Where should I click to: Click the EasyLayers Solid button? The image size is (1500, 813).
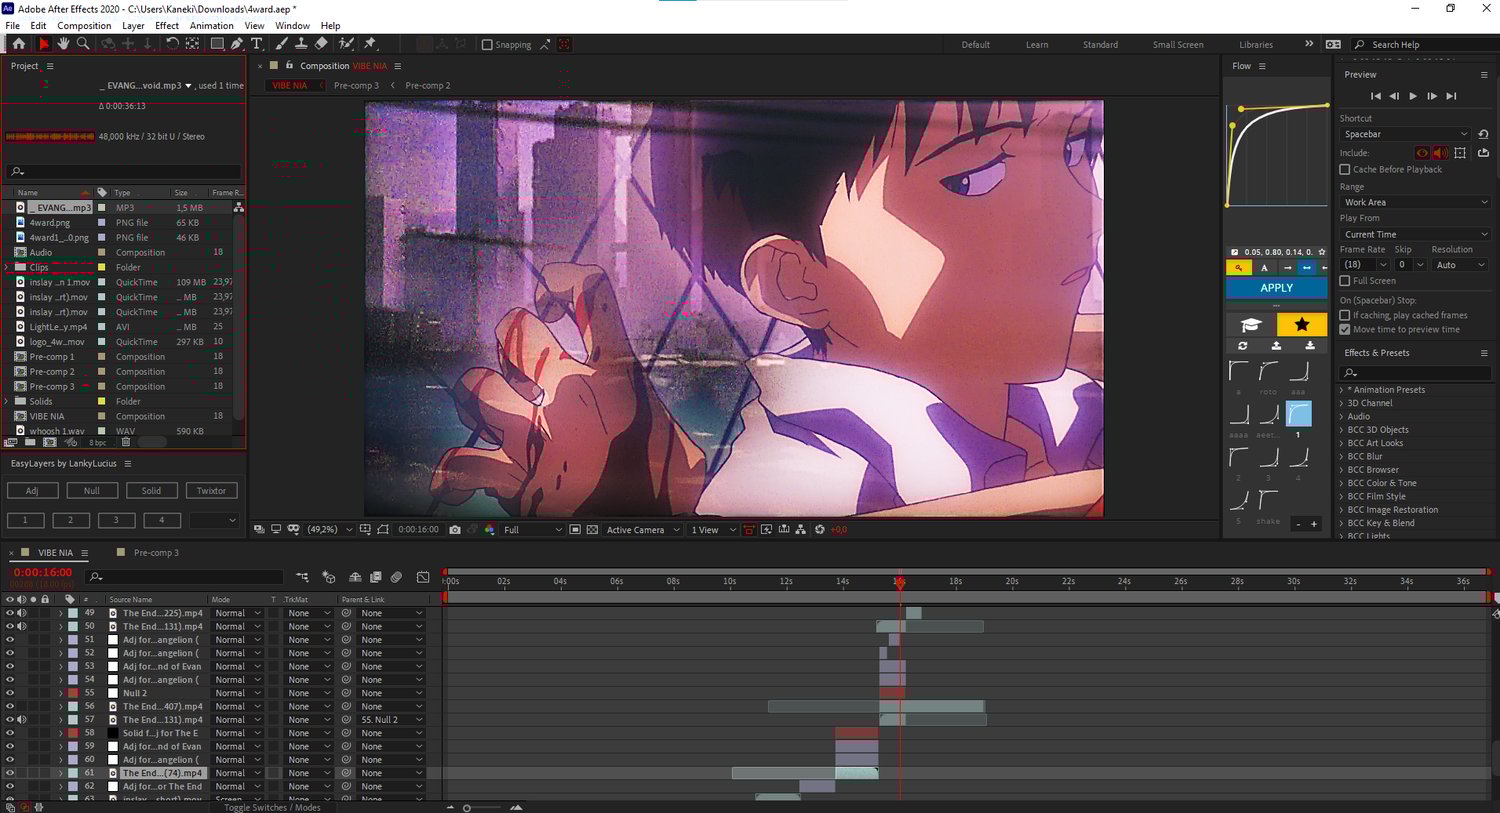[x=151, y=491]
